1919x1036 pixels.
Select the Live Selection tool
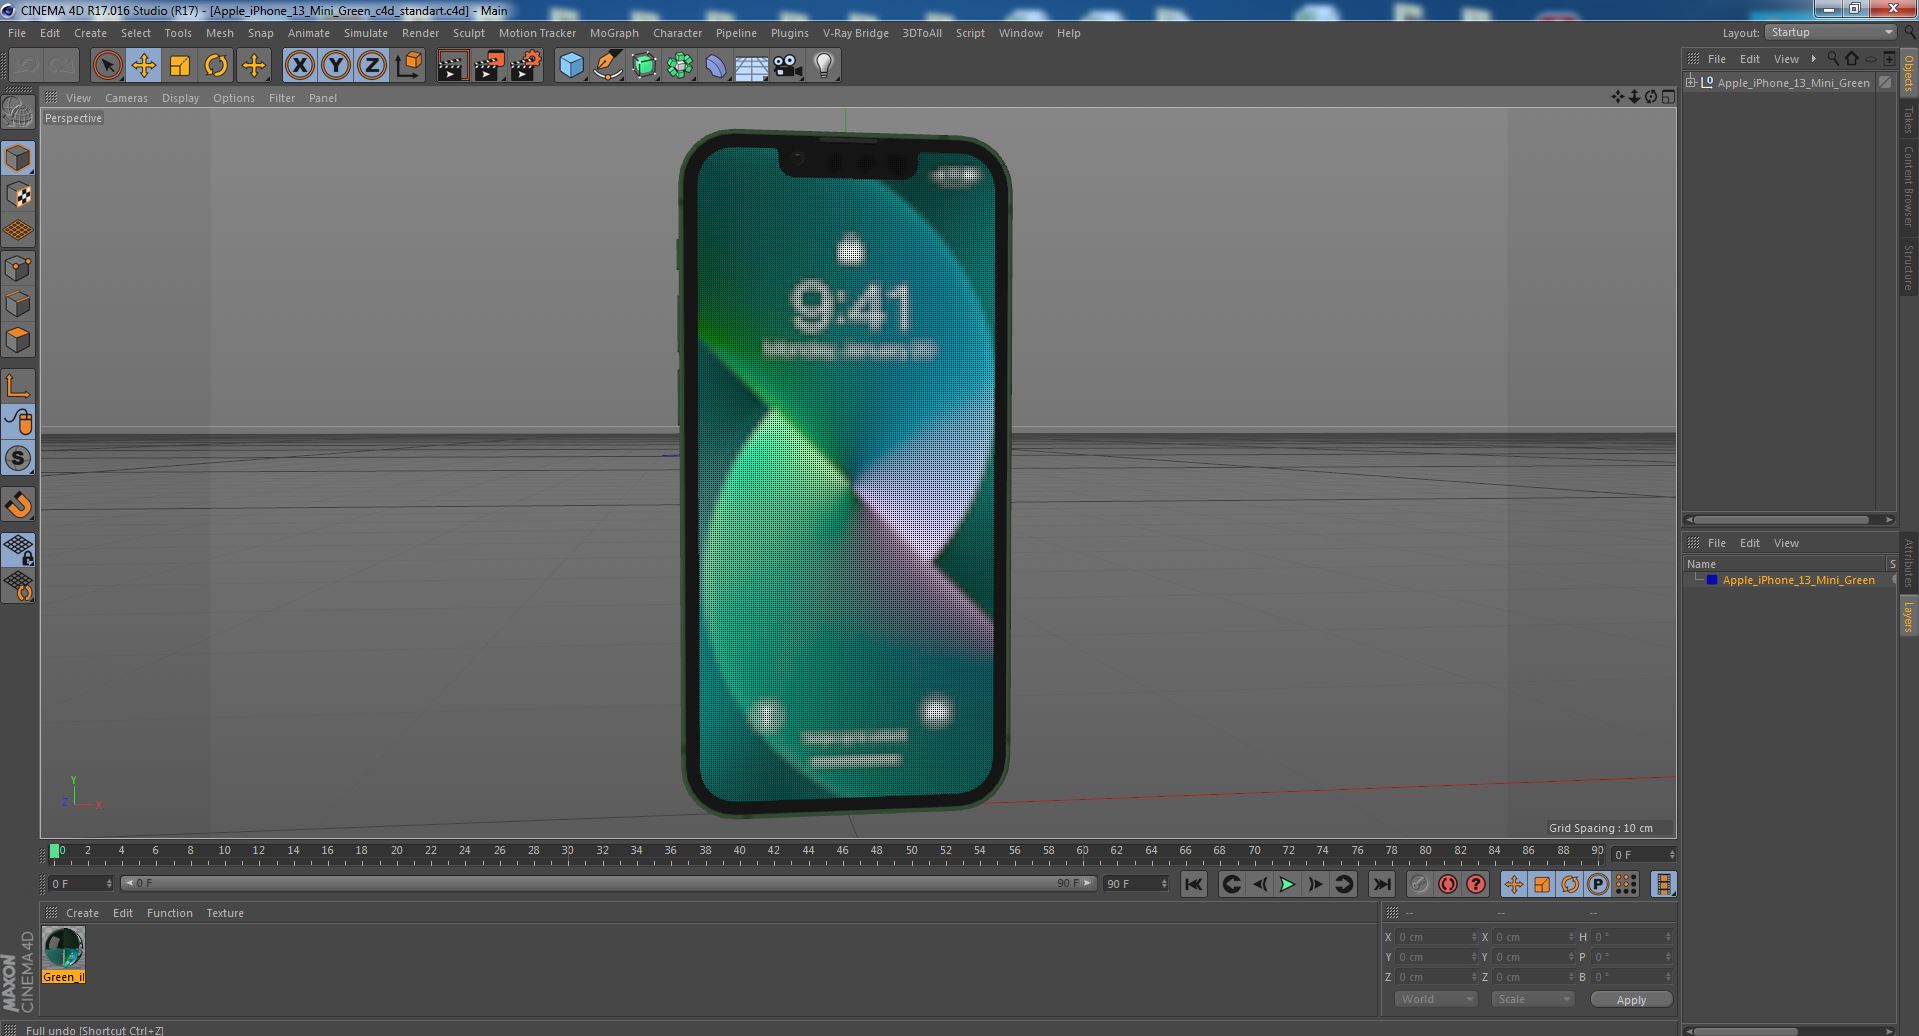pos(107,66)
